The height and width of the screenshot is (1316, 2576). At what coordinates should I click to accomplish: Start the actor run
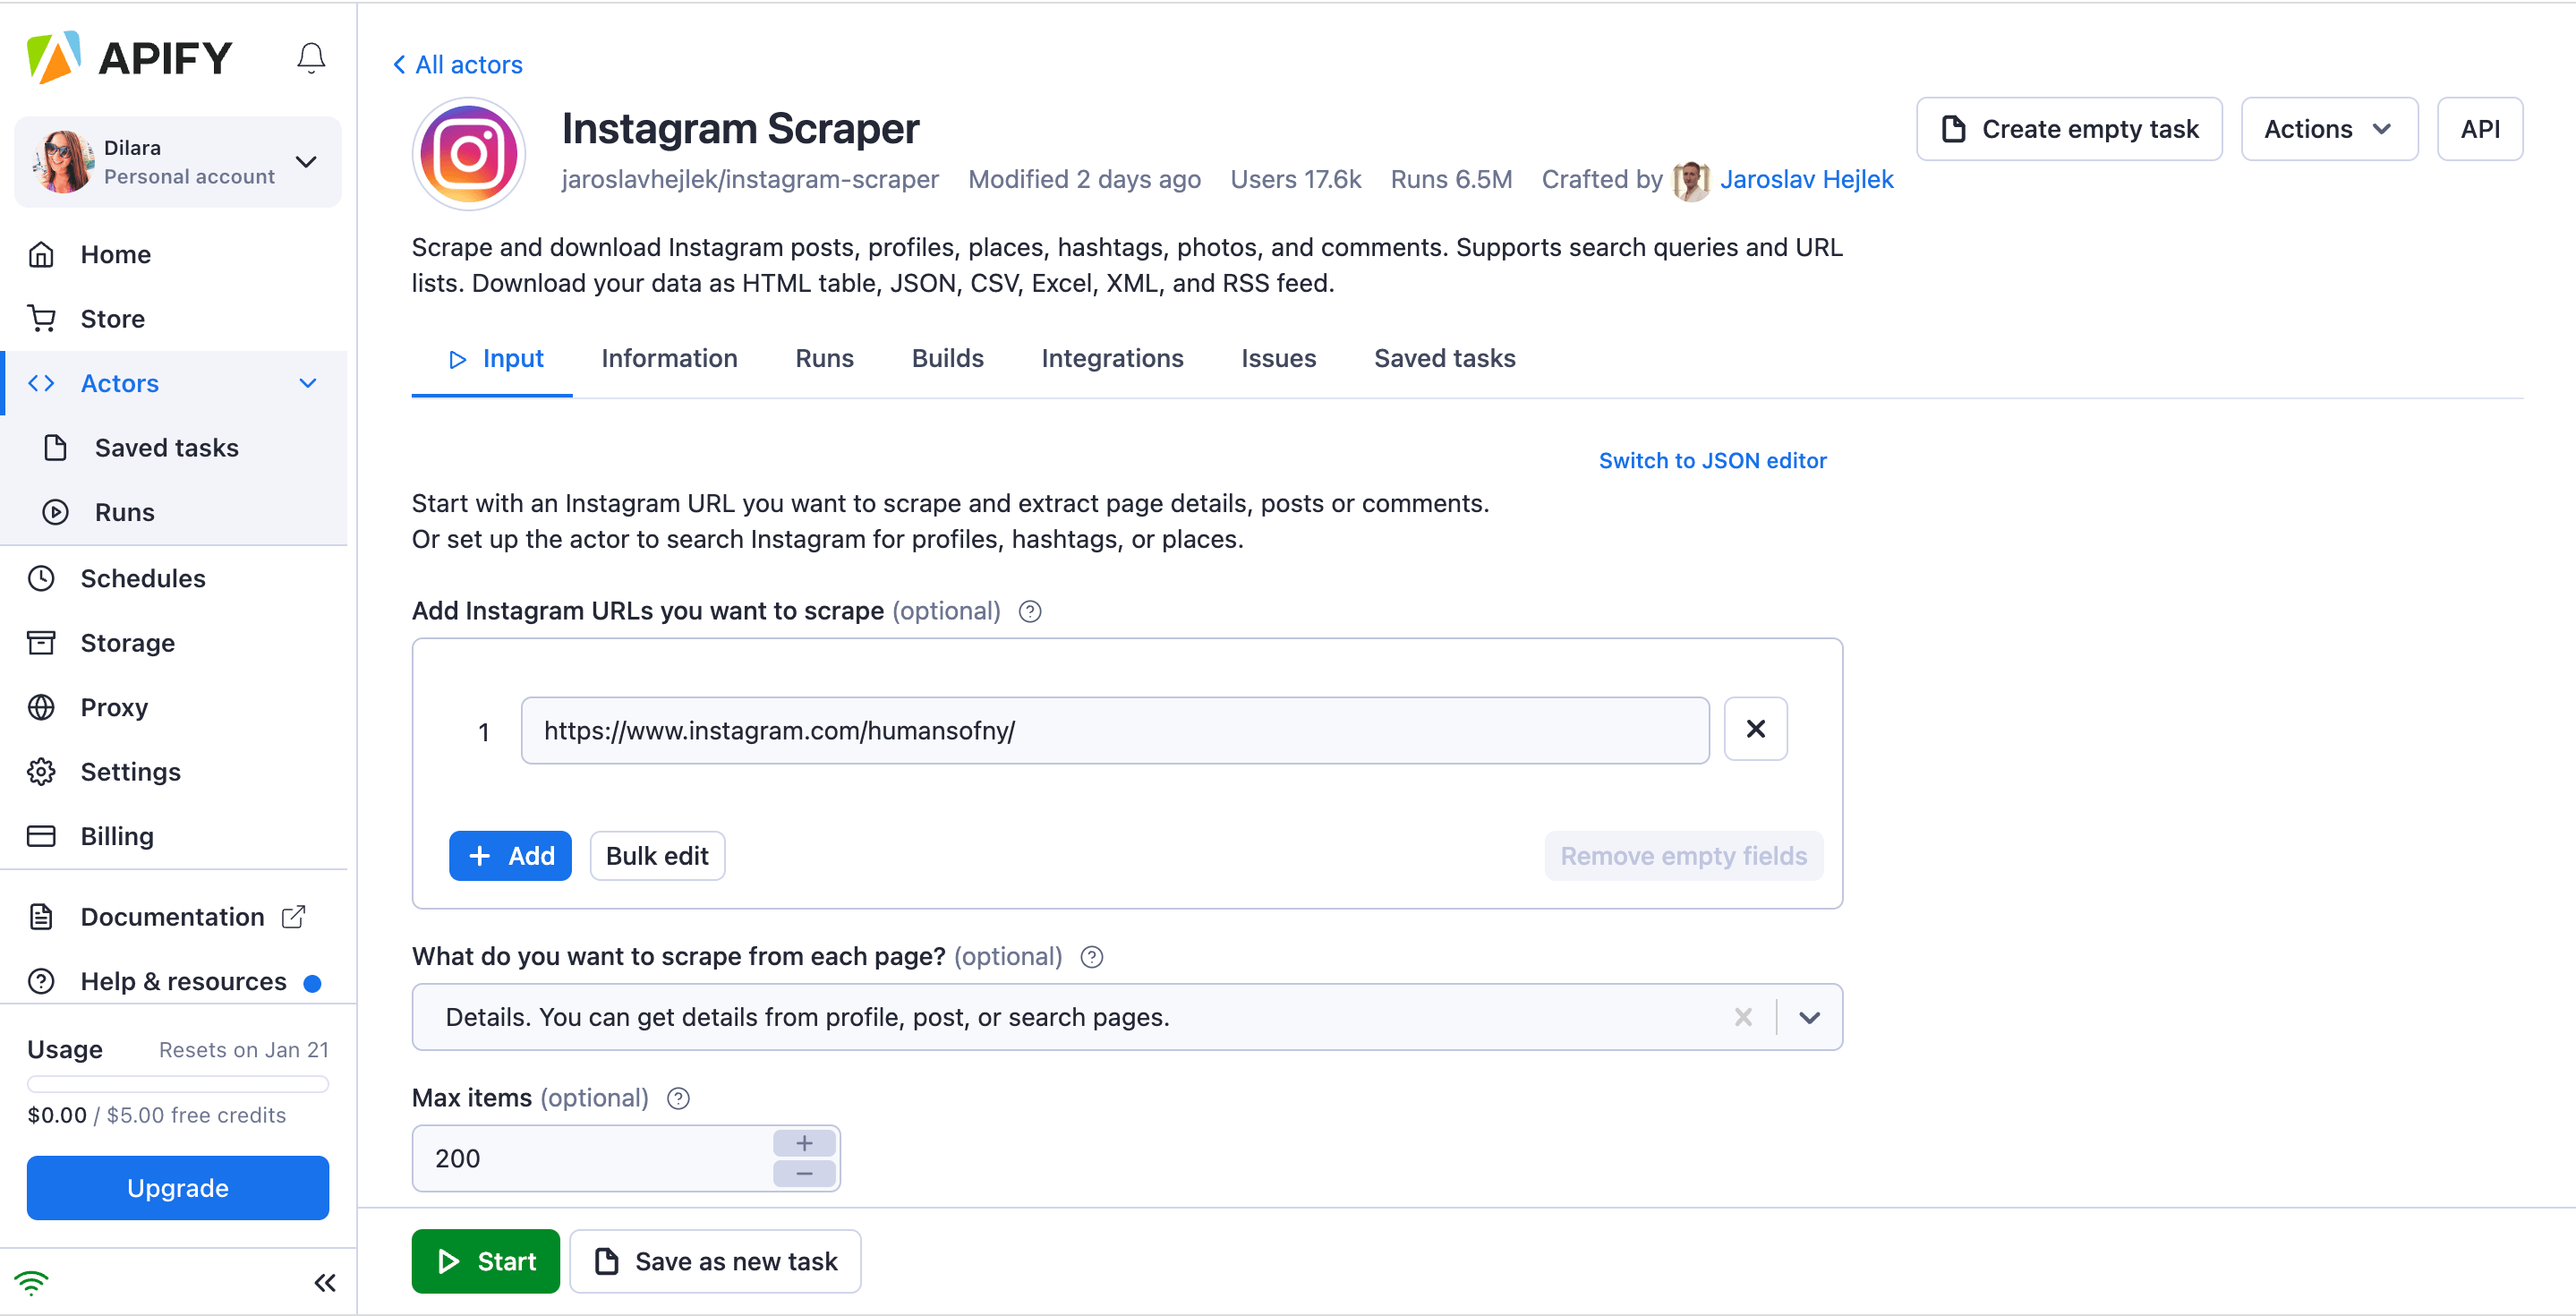tap(485, 1261)
